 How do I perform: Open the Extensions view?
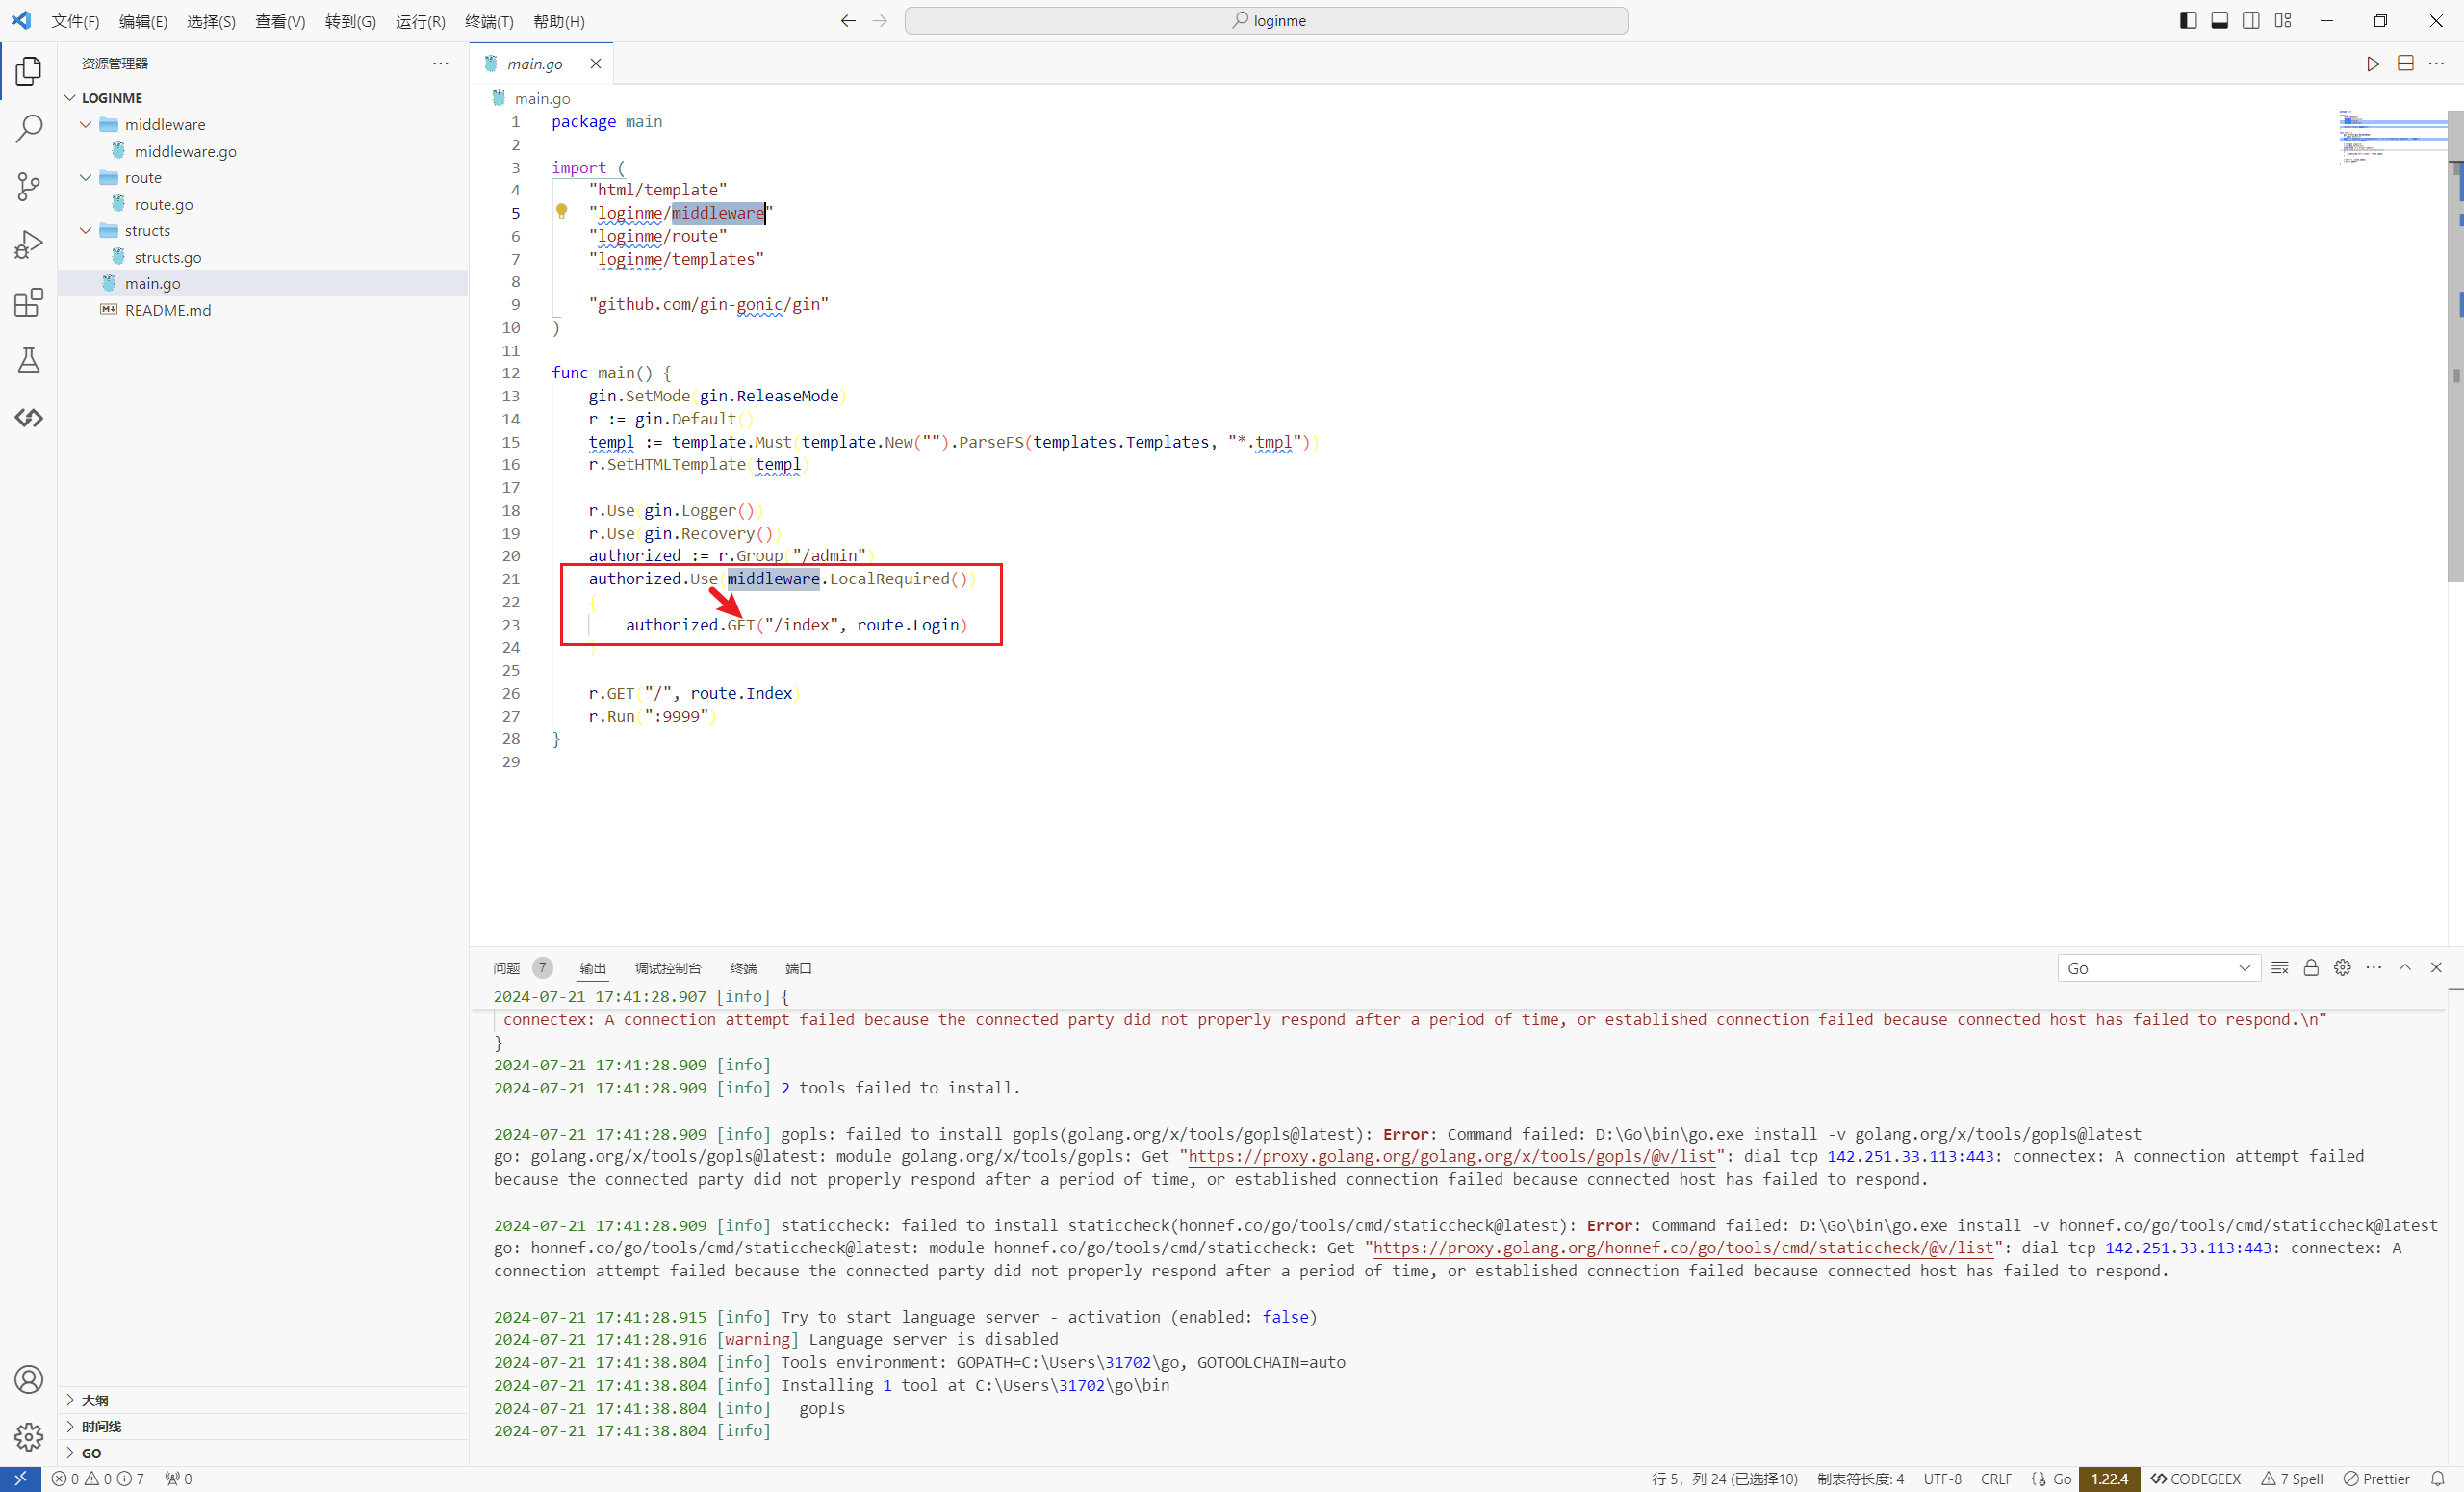pos(29,302)
